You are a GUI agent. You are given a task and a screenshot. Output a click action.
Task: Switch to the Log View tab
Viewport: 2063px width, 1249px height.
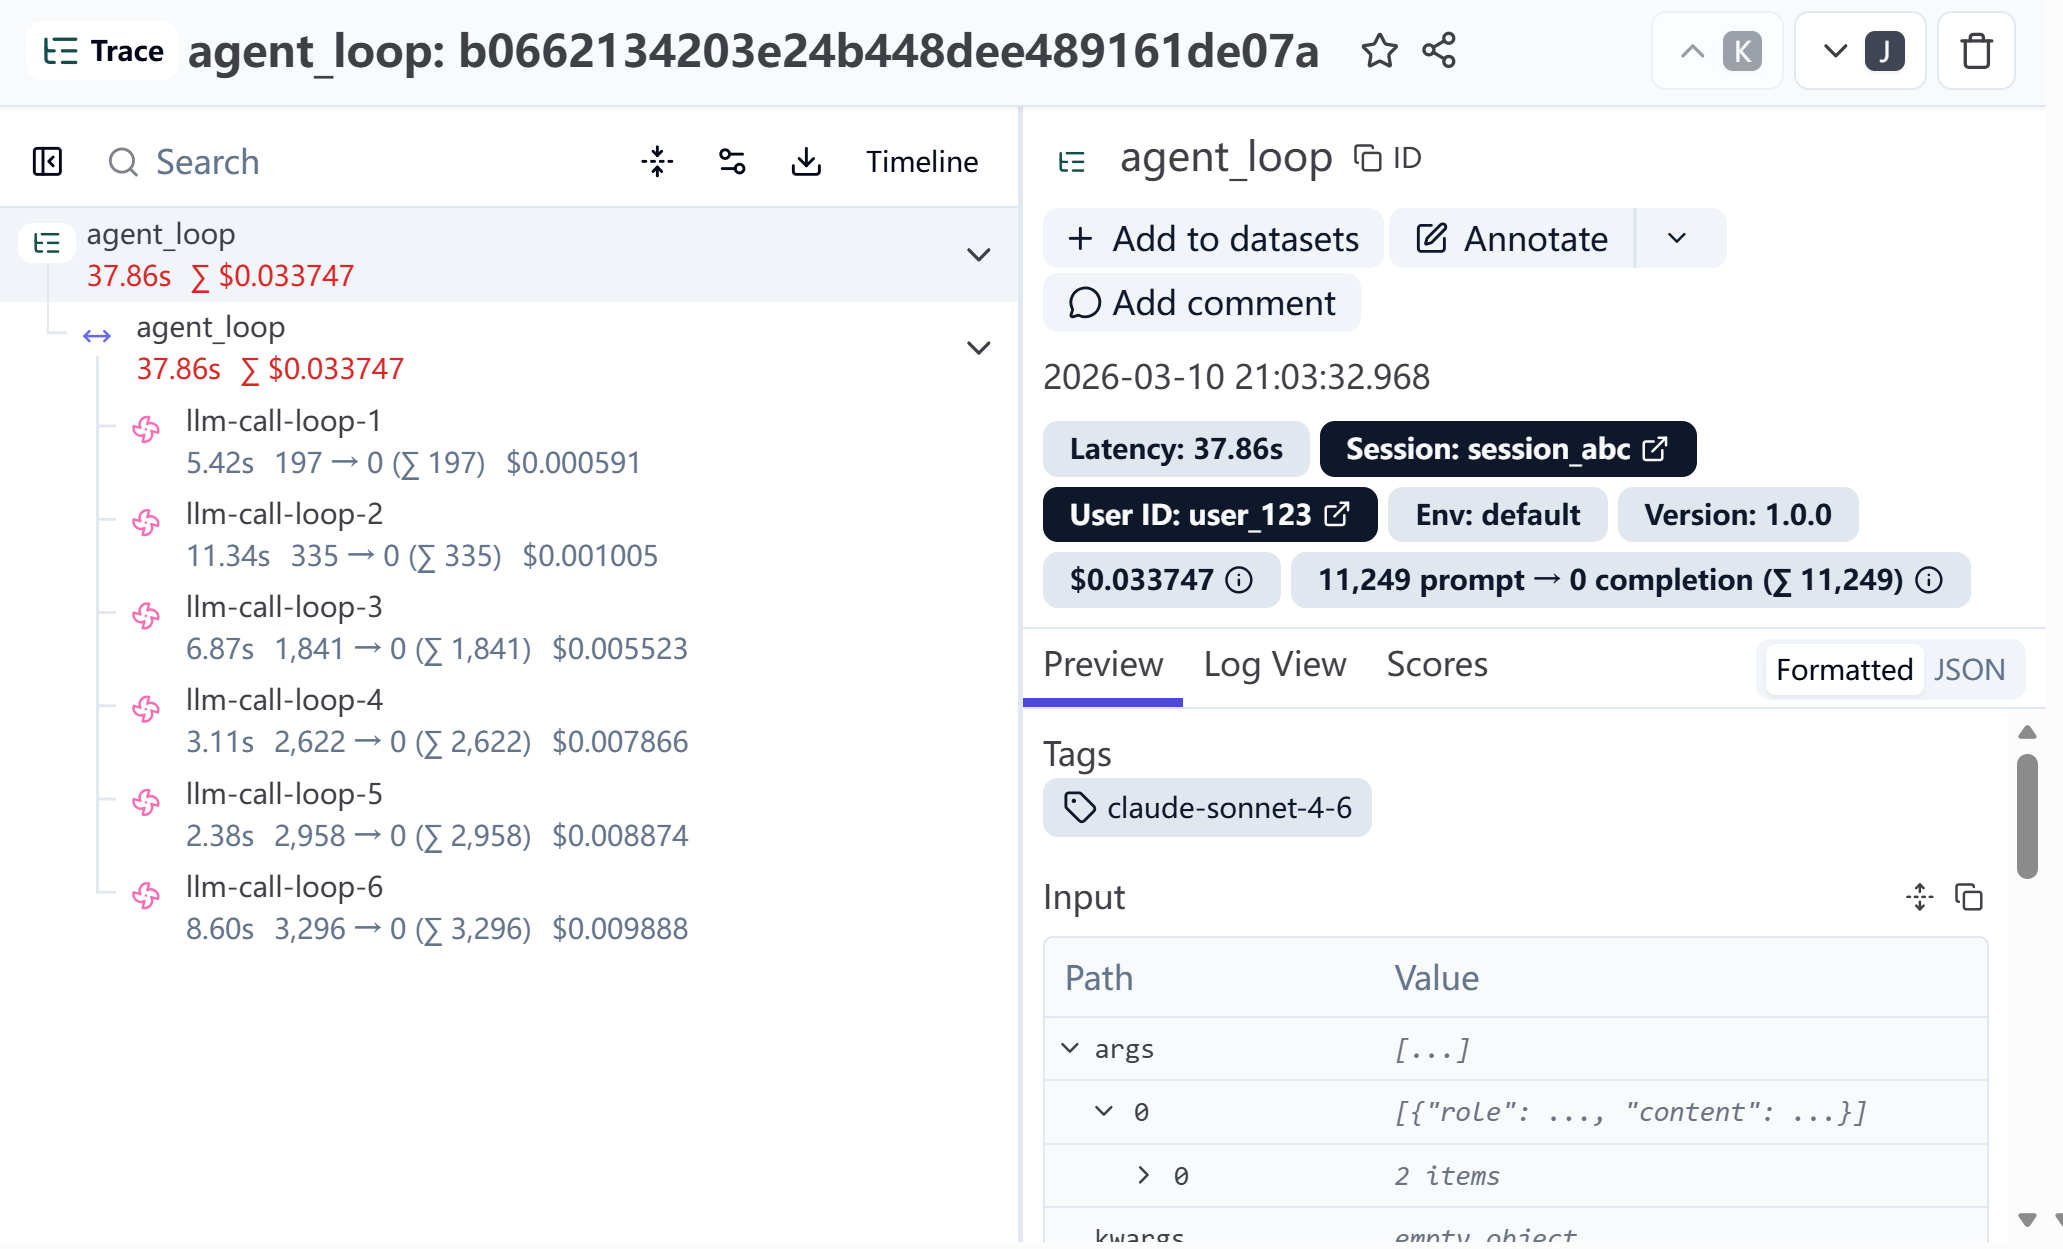click(x=1274, y=665)
